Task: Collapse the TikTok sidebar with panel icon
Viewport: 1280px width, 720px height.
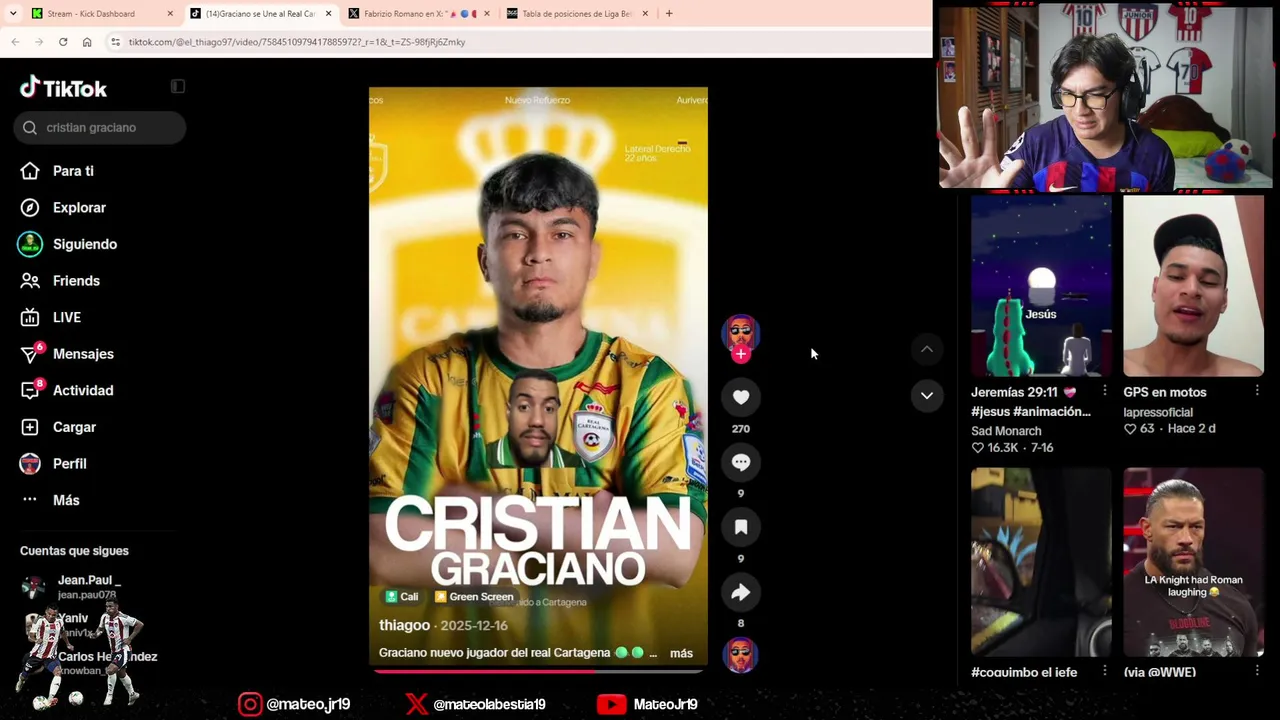Action: (x=178, y=86)
